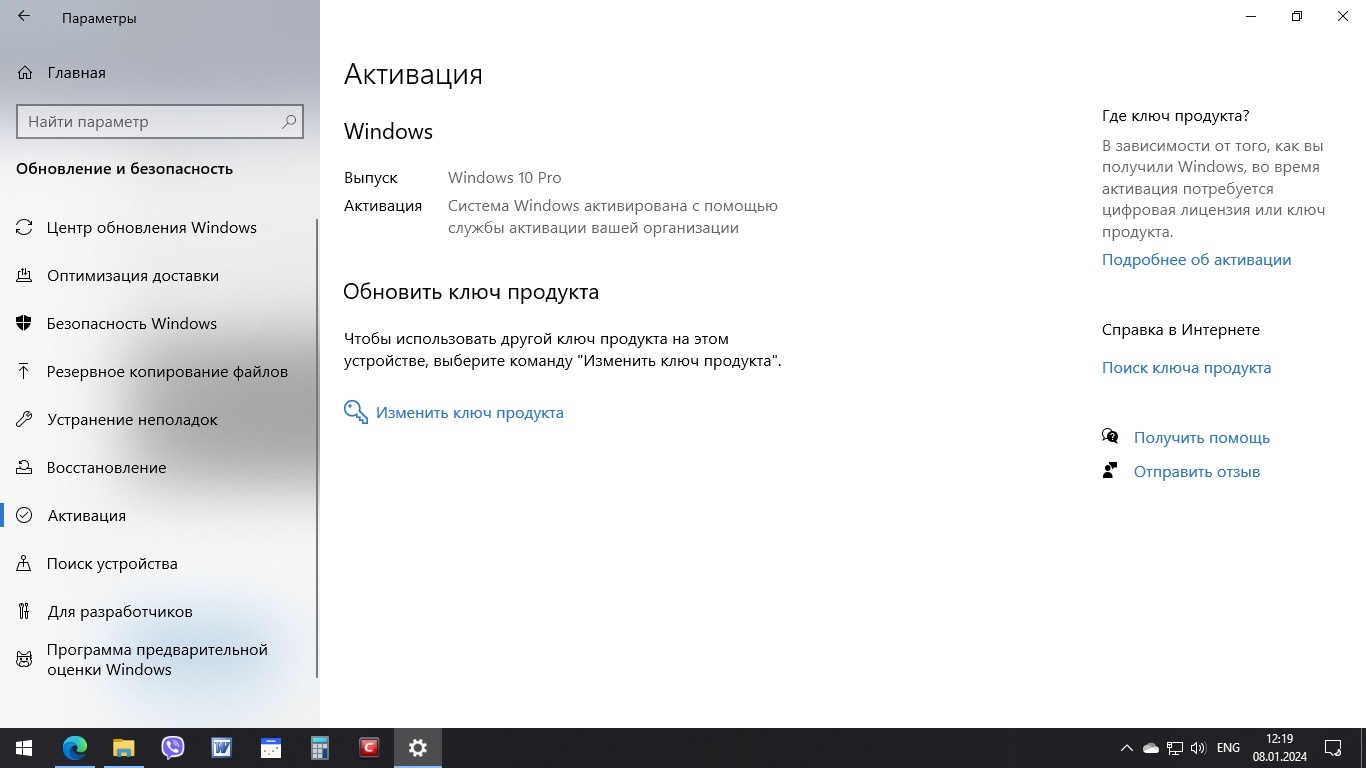
Task: Click the Получить помощь chat icon
Action: [1110, 437]
